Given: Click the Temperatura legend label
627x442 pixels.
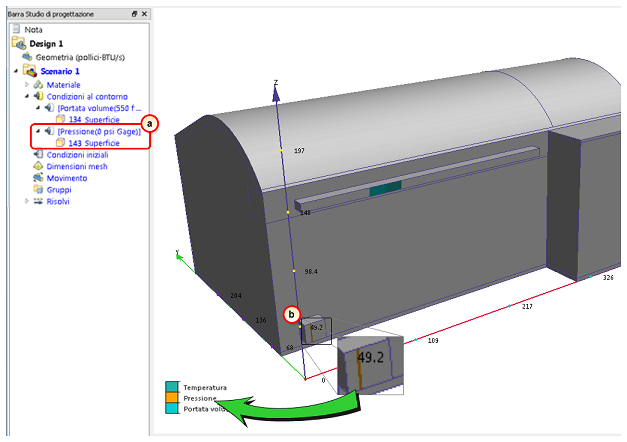Looking at the screenshot, I should pos(205,387).
